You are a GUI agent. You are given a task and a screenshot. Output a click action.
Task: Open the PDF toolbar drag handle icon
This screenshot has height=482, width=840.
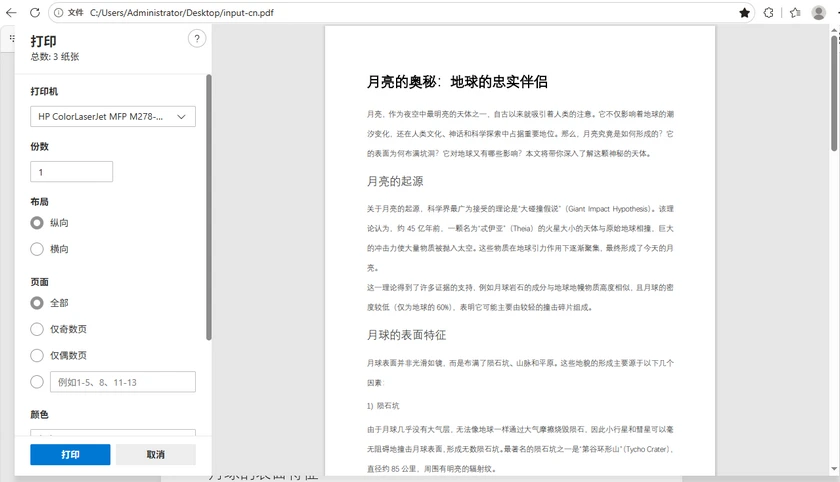[12, 38]
